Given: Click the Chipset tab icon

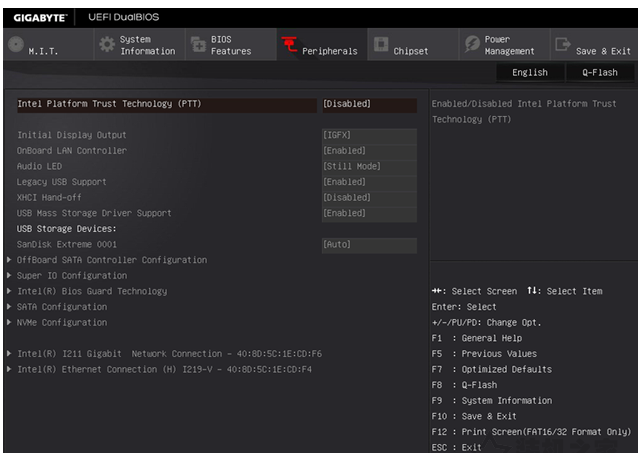Looking at the screenshot, I should pos(381,46).
